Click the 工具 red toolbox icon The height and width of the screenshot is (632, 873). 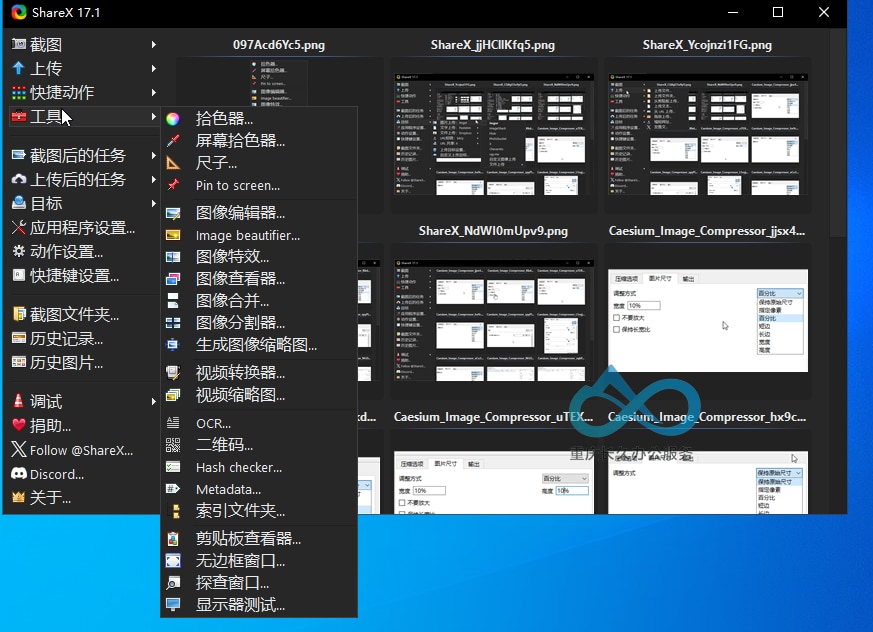19,116
